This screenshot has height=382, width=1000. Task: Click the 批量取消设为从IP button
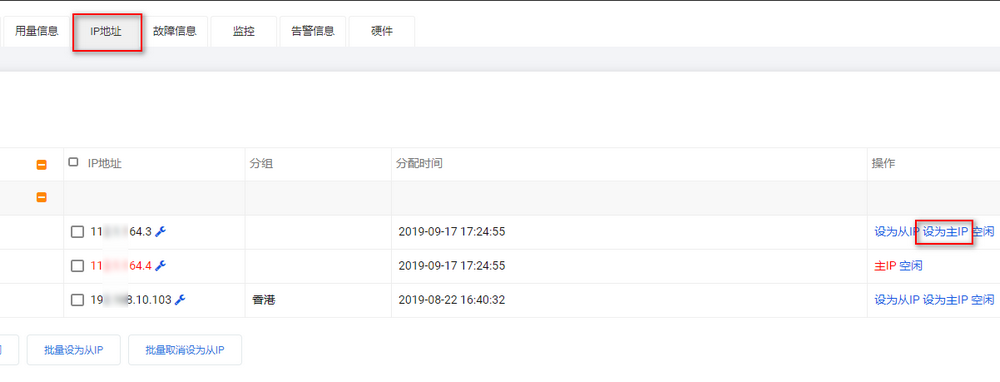(185, 350)
